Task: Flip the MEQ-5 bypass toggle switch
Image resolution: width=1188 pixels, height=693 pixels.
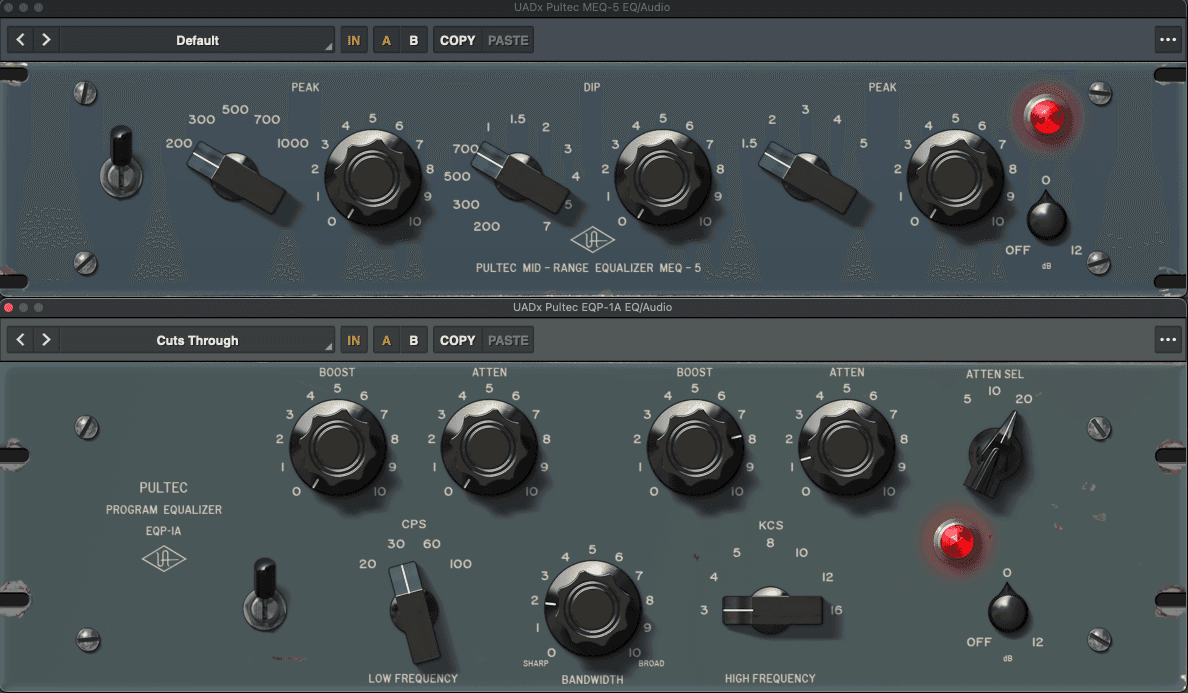Action: click(121, 163)
